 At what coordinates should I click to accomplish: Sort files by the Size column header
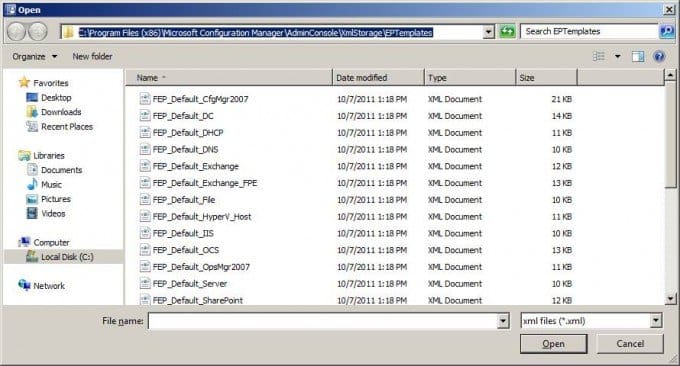pyautogui.click(x=546, y=78)
